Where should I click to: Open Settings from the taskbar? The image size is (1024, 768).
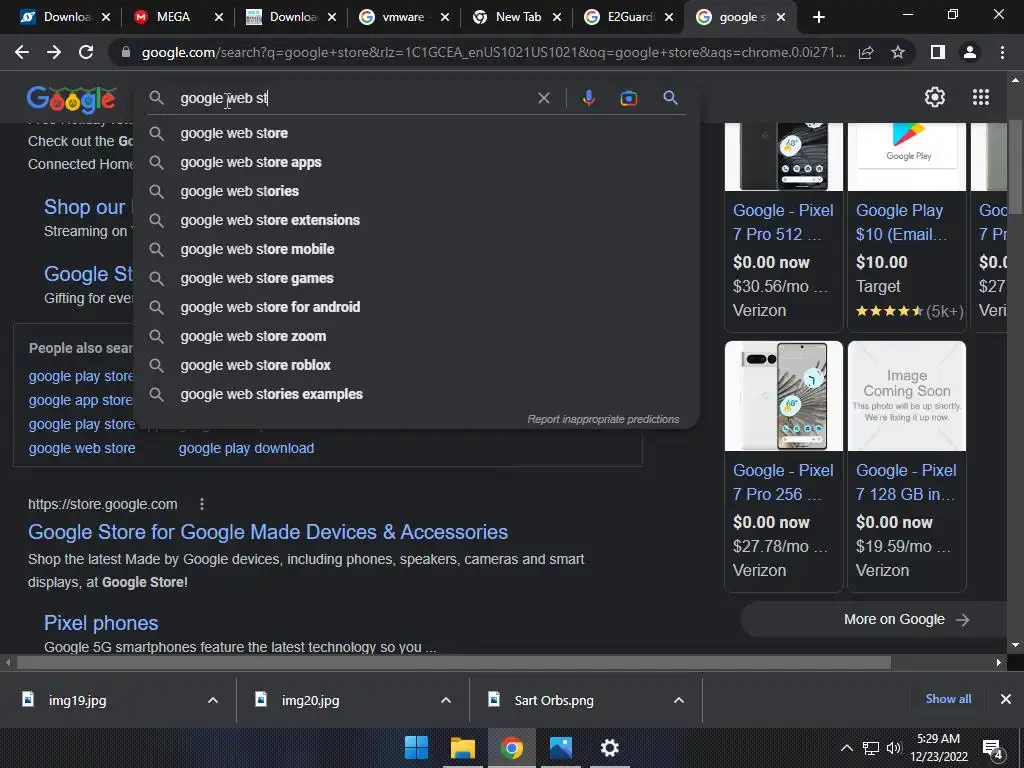[609, 748]
